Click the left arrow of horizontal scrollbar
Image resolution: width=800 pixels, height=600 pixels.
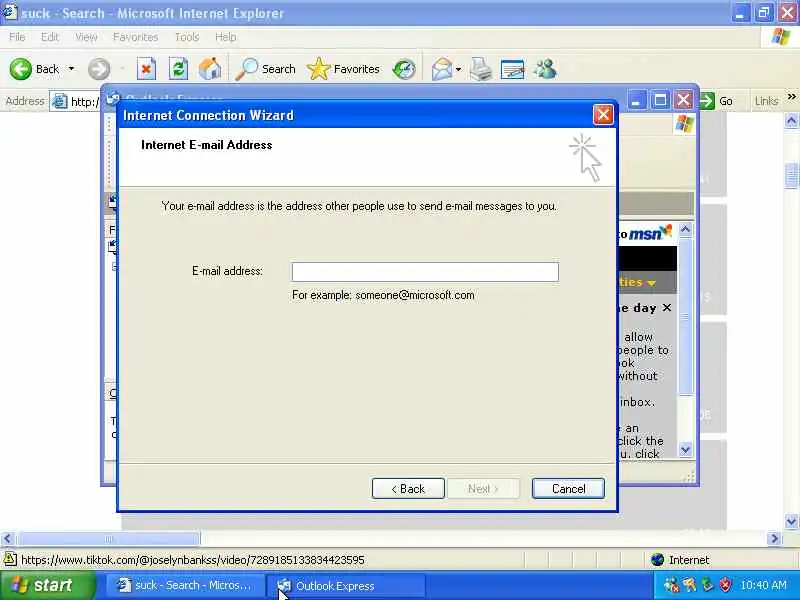pos(8,538)
